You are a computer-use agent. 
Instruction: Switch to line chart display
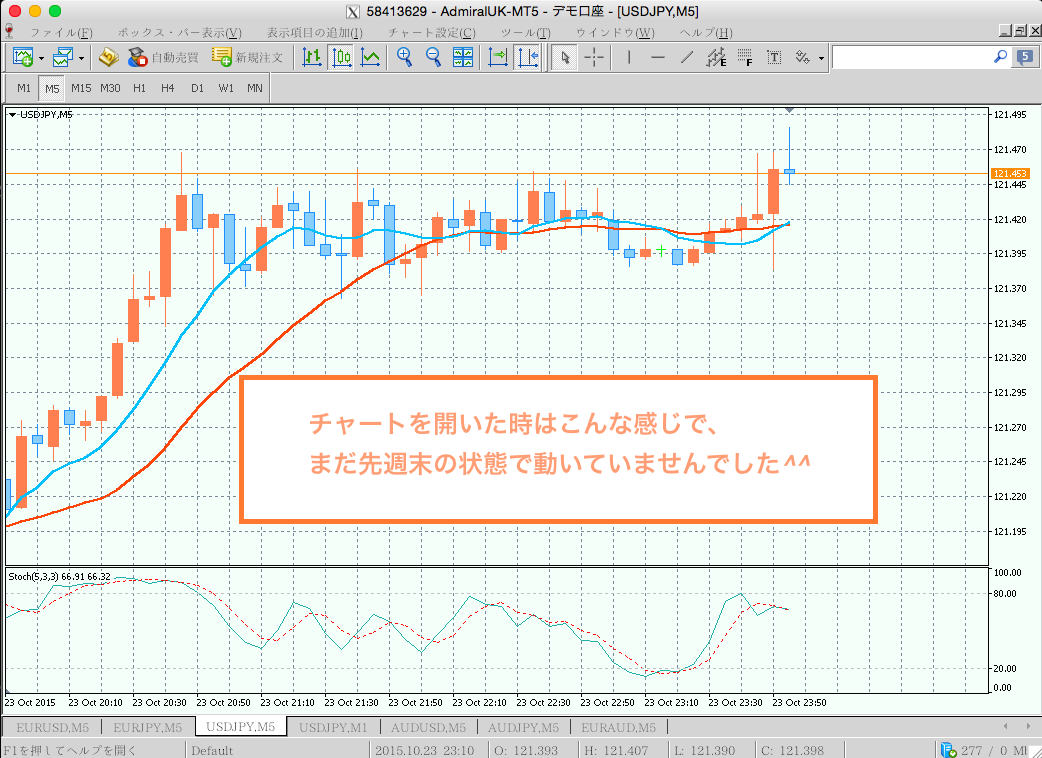pos(369,57)
